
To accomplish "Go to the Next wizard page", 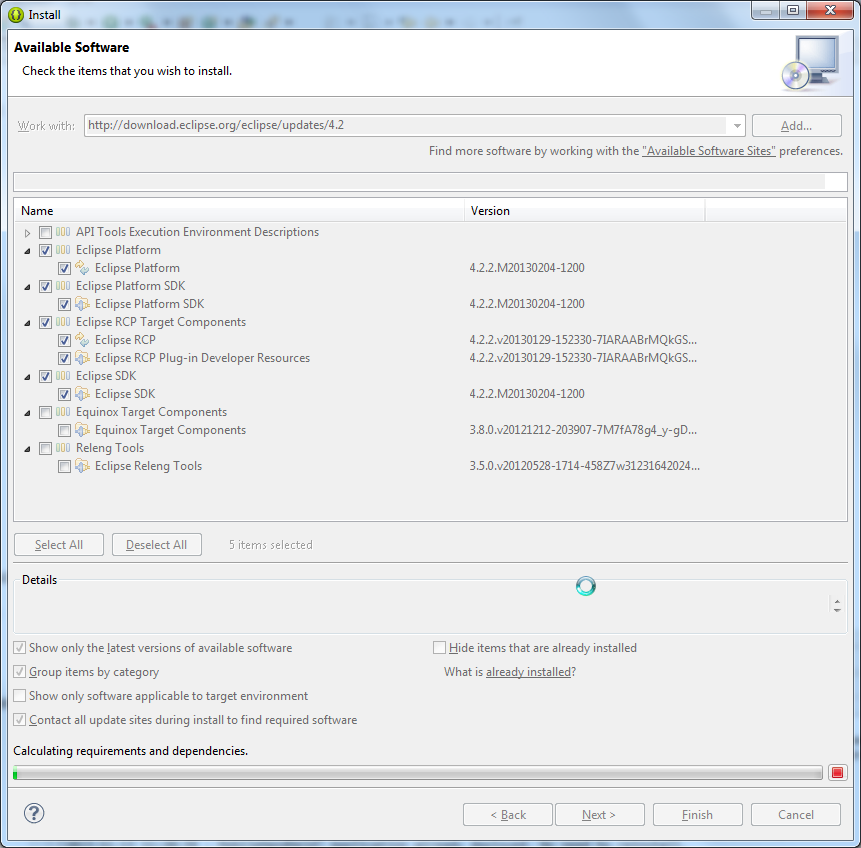I will [x=600, y=814].
